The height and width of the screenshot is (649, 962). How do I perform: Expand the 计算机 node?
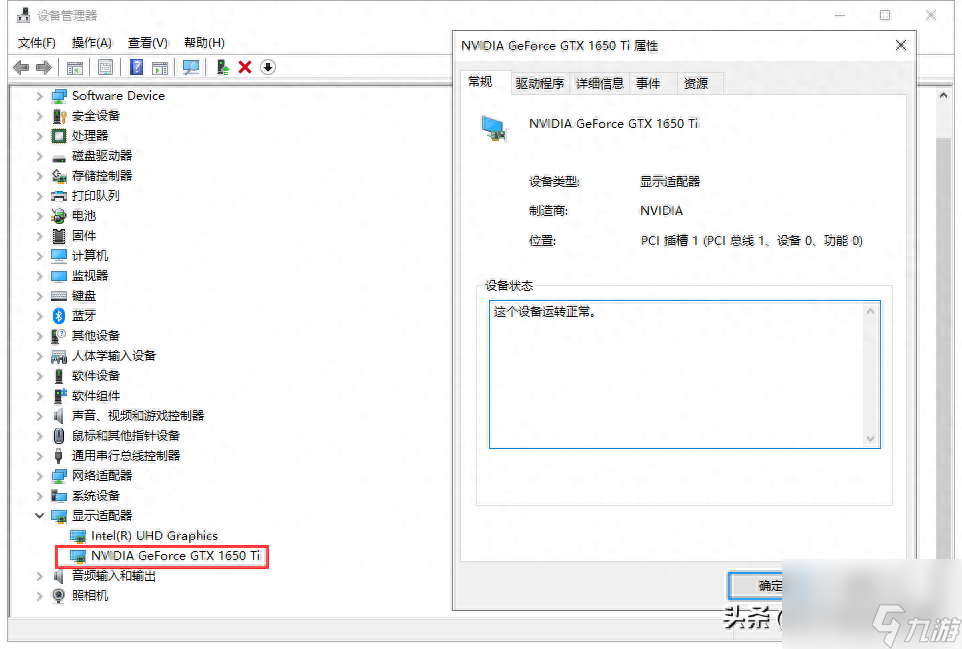pos(40,256)
